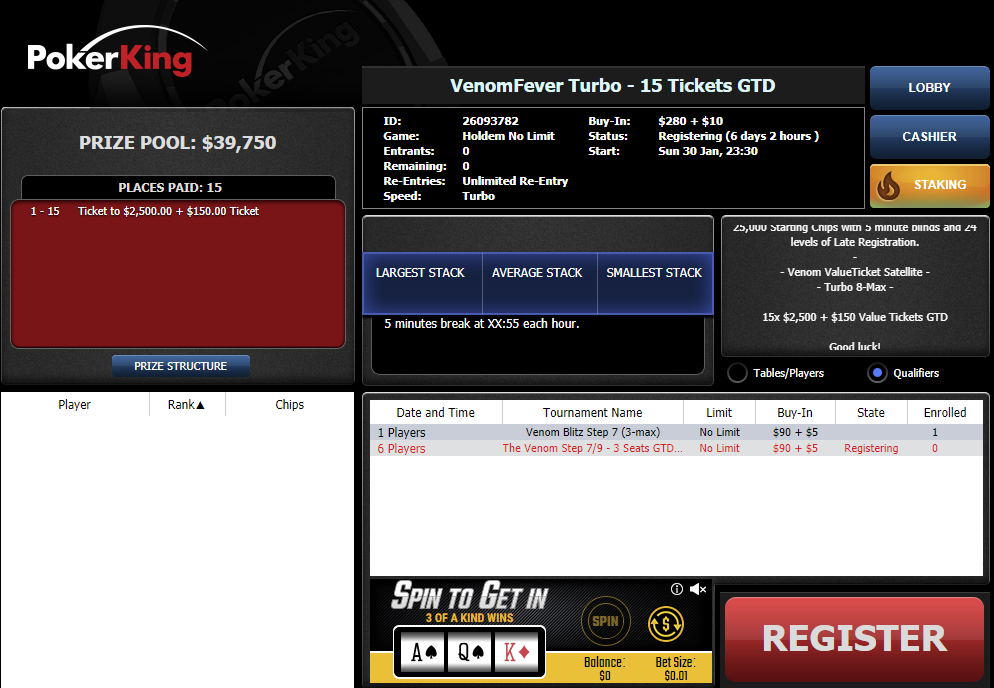Sort by the Chips column header
Screen dimensions: 994x688
[x=290, y=405]
